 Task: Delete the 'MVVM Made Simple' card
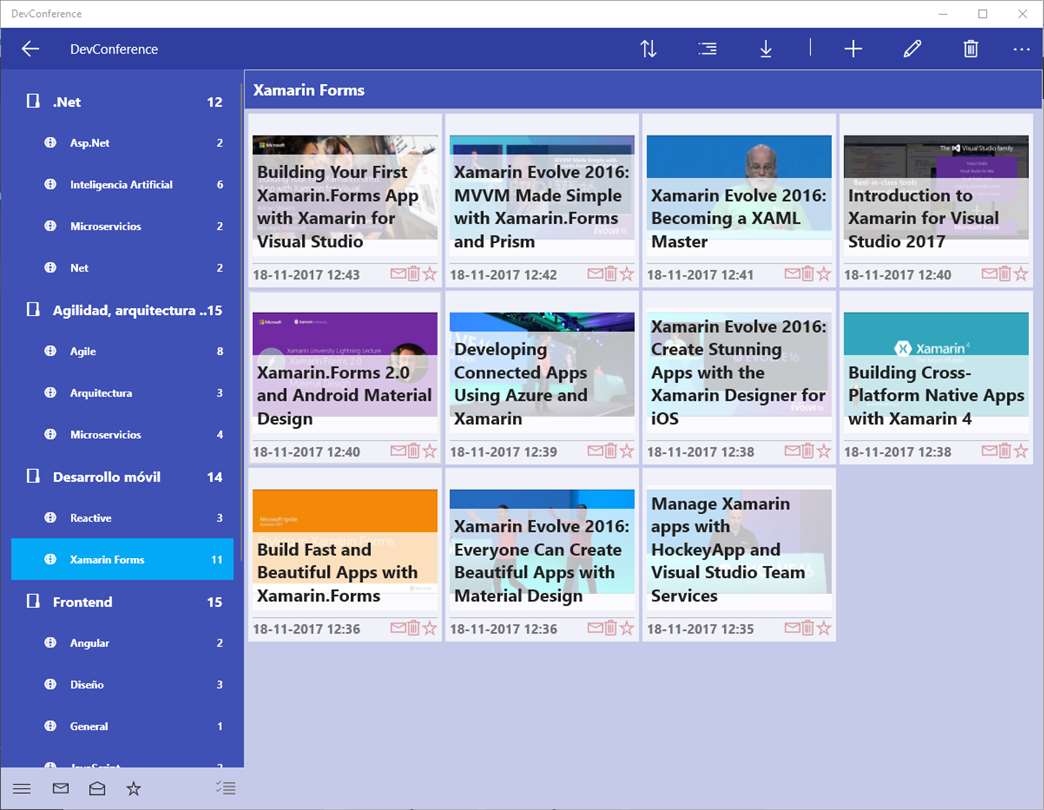pos(611,274)
